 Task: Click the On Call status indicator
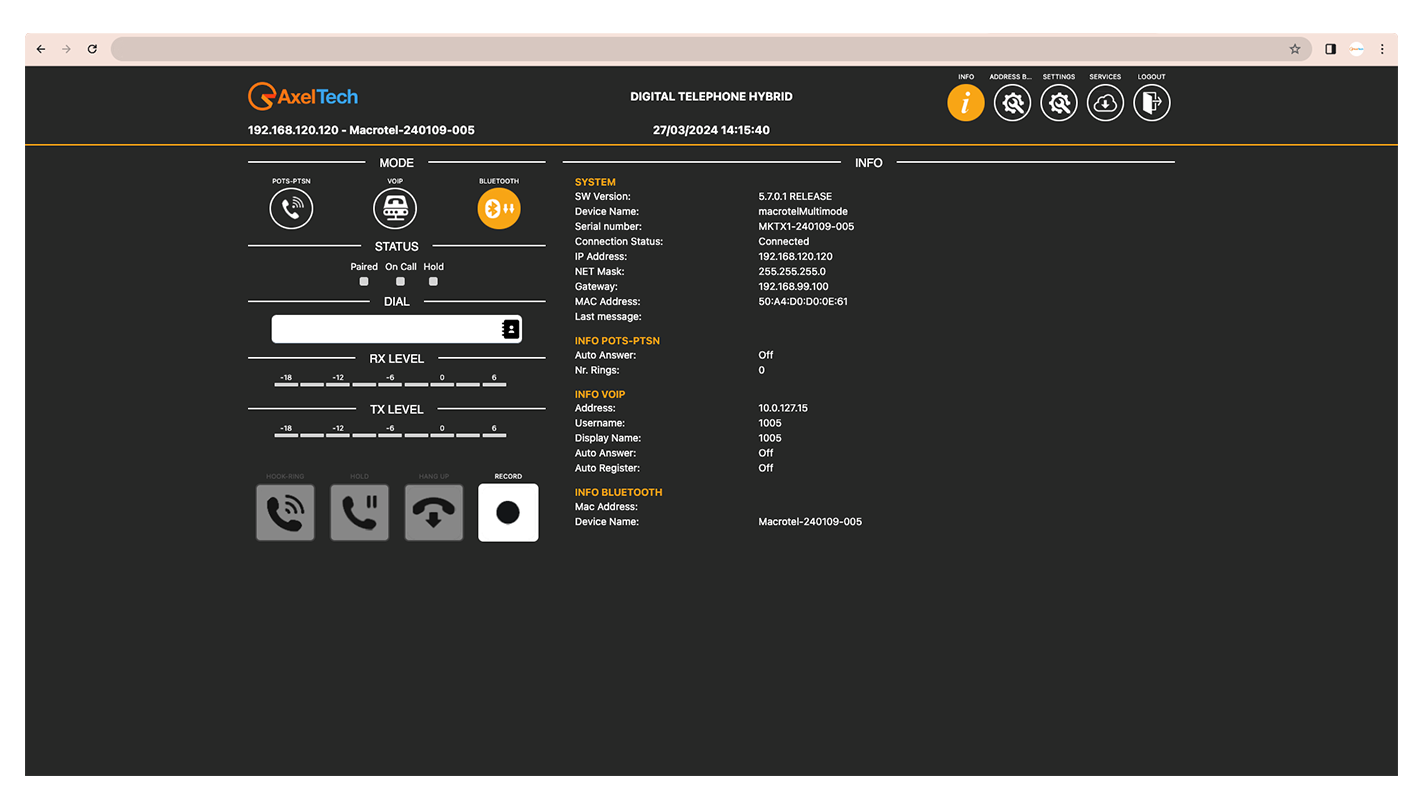[400, 282]
